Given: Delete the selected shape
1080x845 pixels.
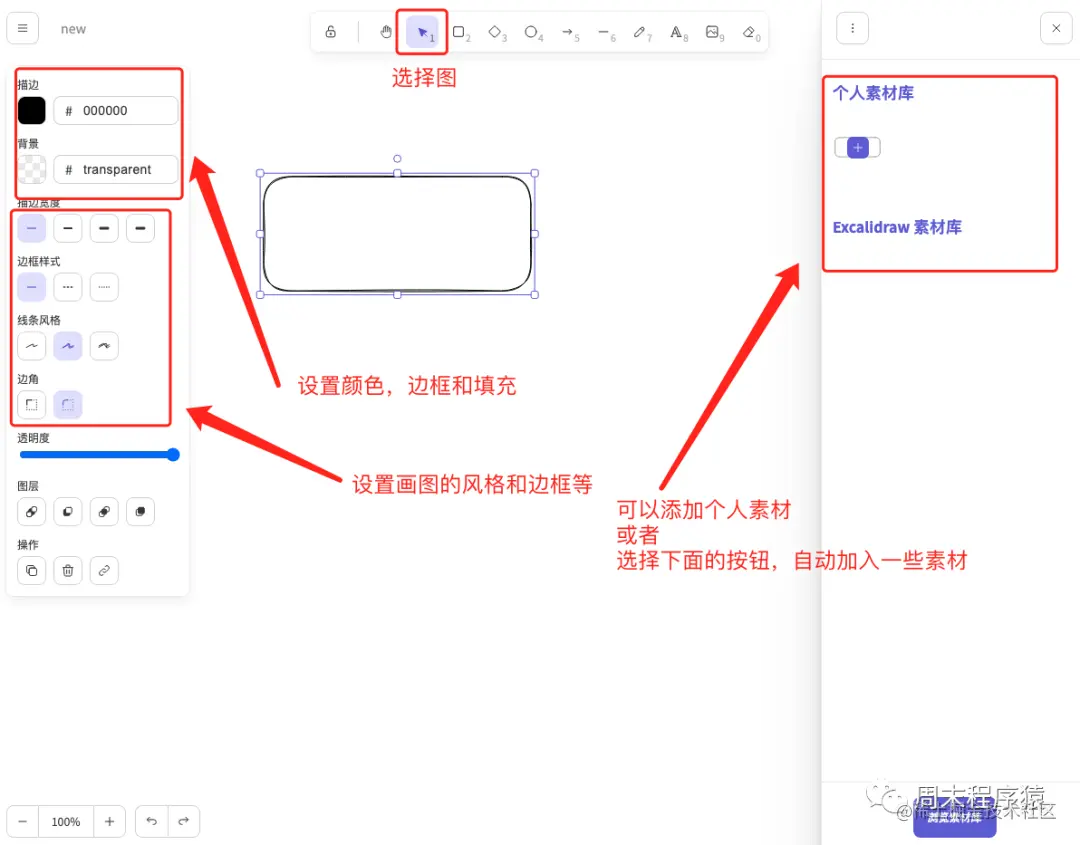Looking at the screenshot, I should pos(68,570).
